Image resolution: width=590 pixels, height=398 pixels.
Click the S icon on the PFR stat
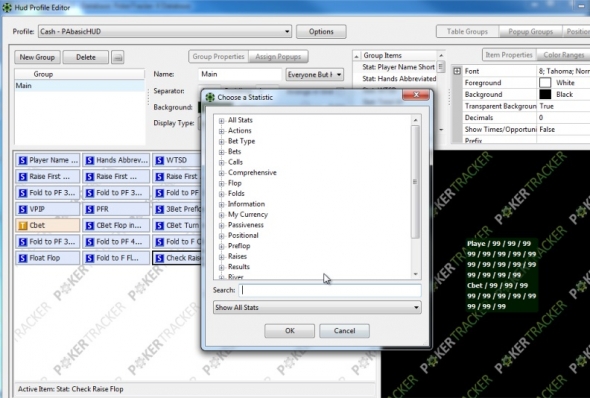point(90,209)
